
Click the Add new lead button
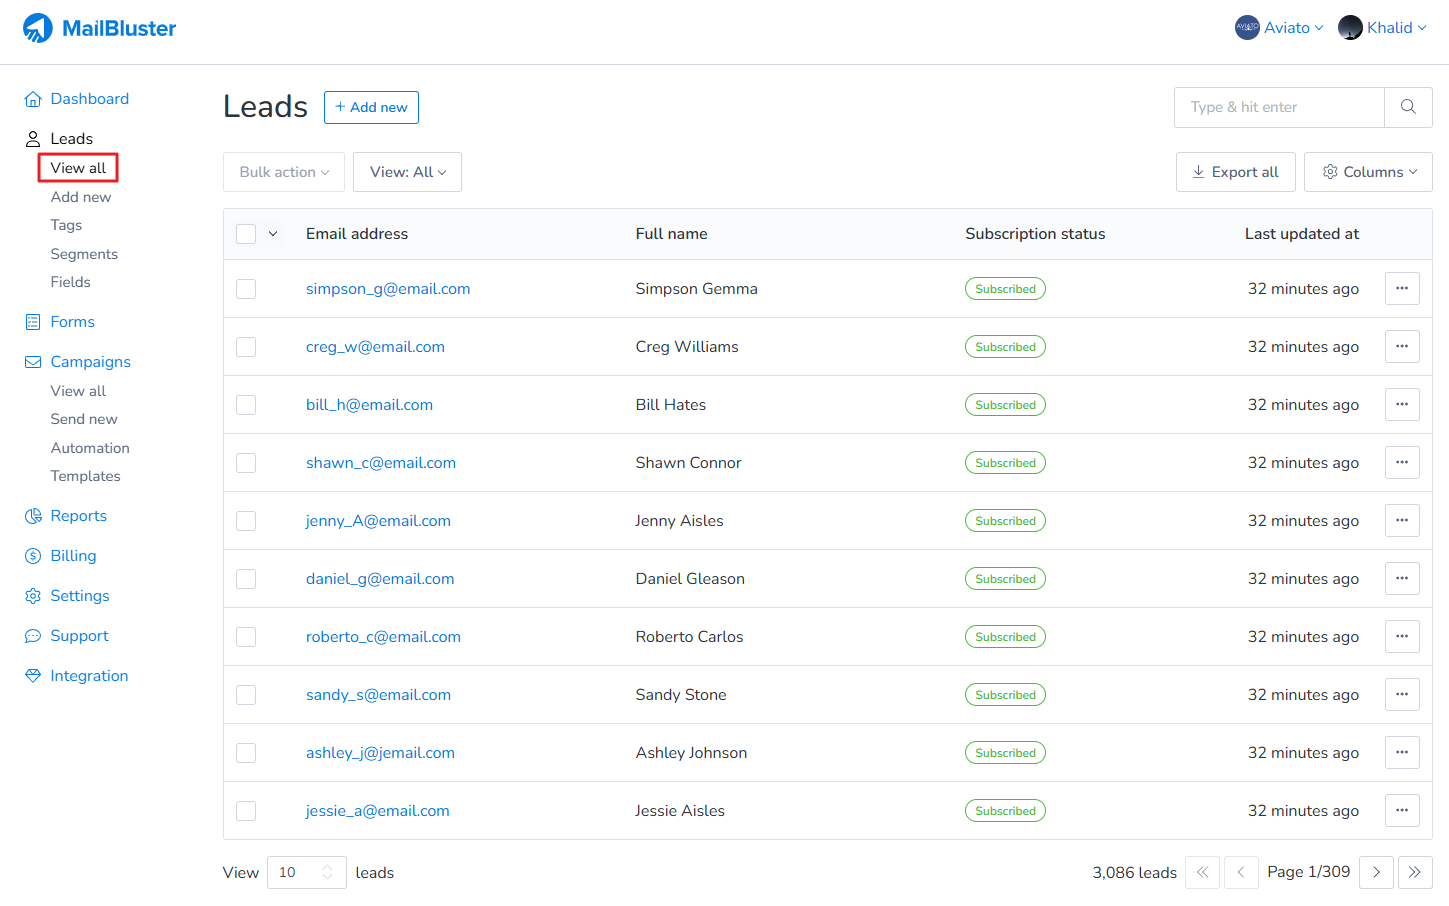371,107
